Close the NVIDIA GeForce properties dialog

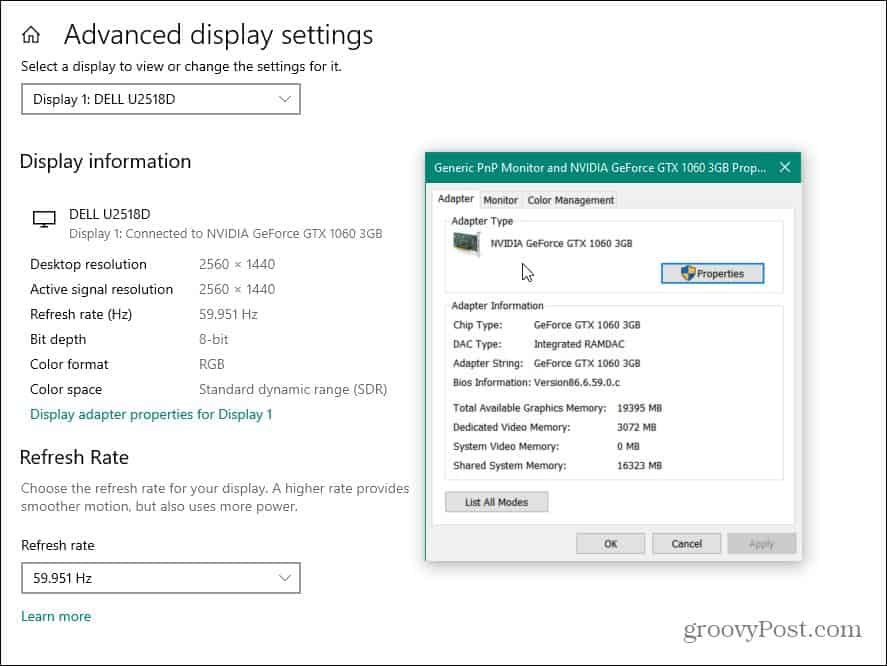[785, 167]
